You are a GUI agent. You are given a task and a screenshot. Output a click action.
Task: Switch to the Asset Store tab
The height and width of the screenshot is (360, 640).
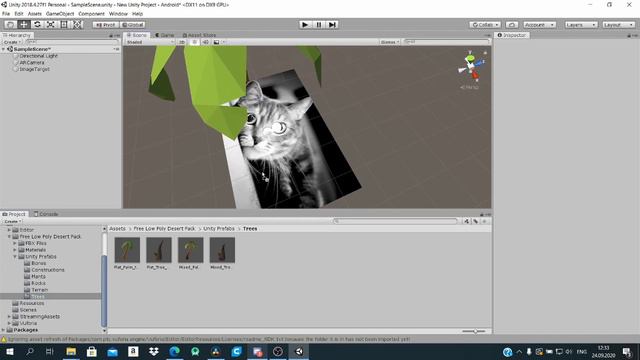199,35
